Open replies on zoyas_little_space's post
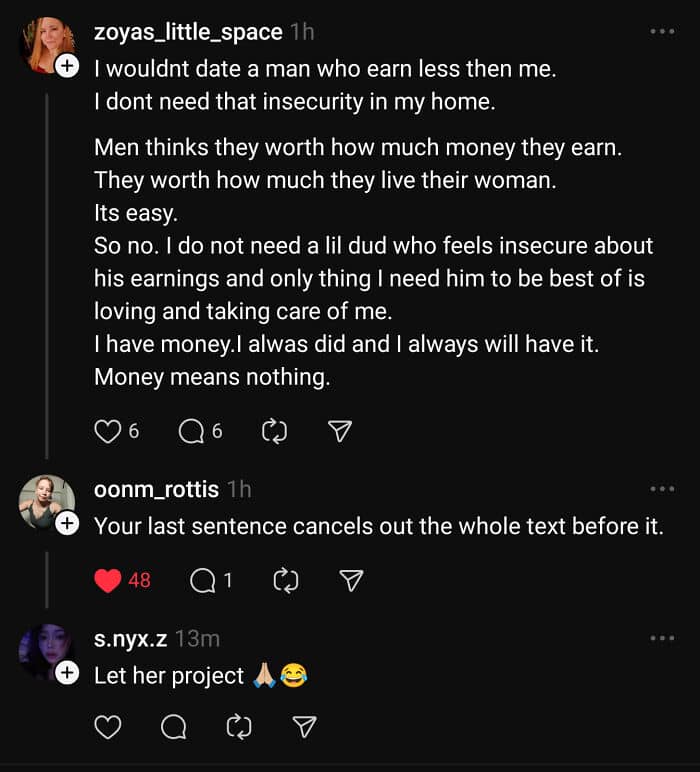This screenshot has height=772, width=700. click(x=190, y=431)
